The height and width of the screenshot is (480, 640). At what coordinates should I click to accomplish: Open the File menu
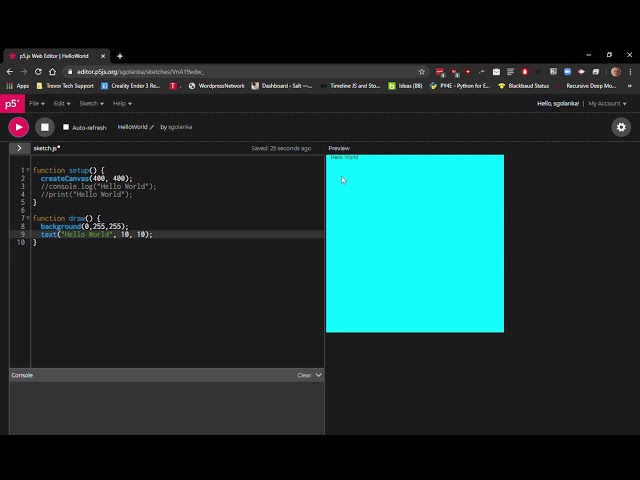tap(37, 104)
